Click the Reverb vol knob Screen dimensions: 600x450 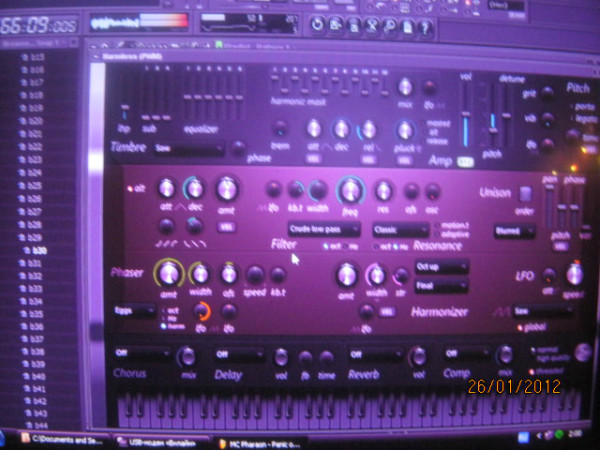coord(418,356)
